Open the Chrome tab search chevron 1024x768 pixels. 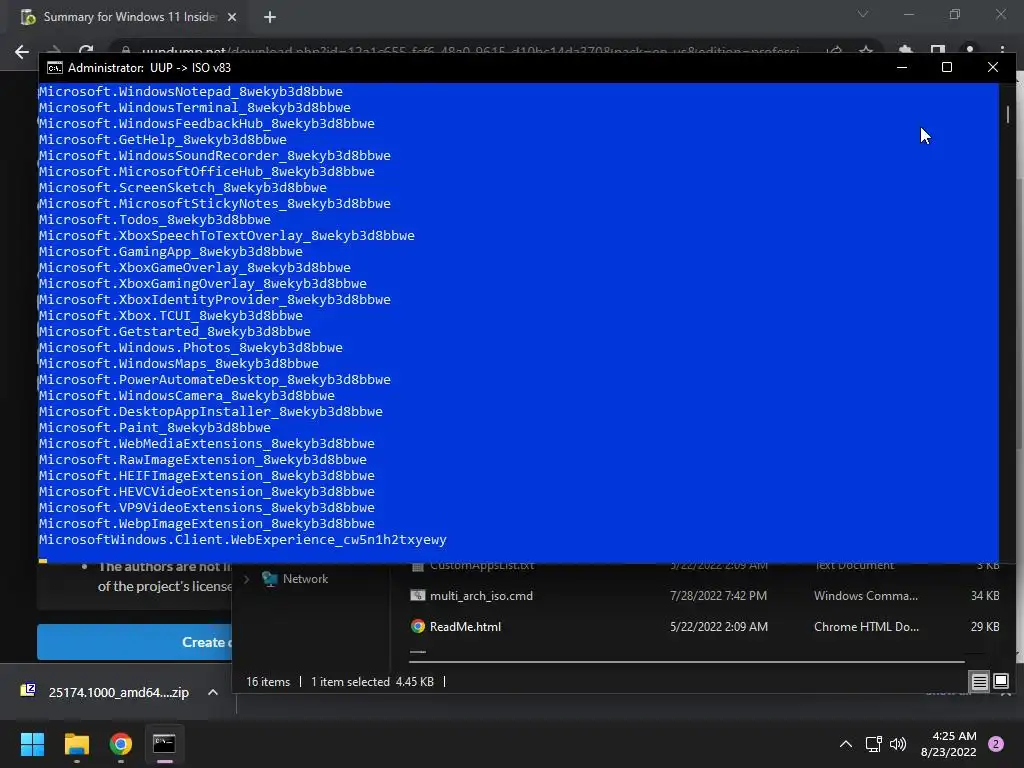click(863, 14)
